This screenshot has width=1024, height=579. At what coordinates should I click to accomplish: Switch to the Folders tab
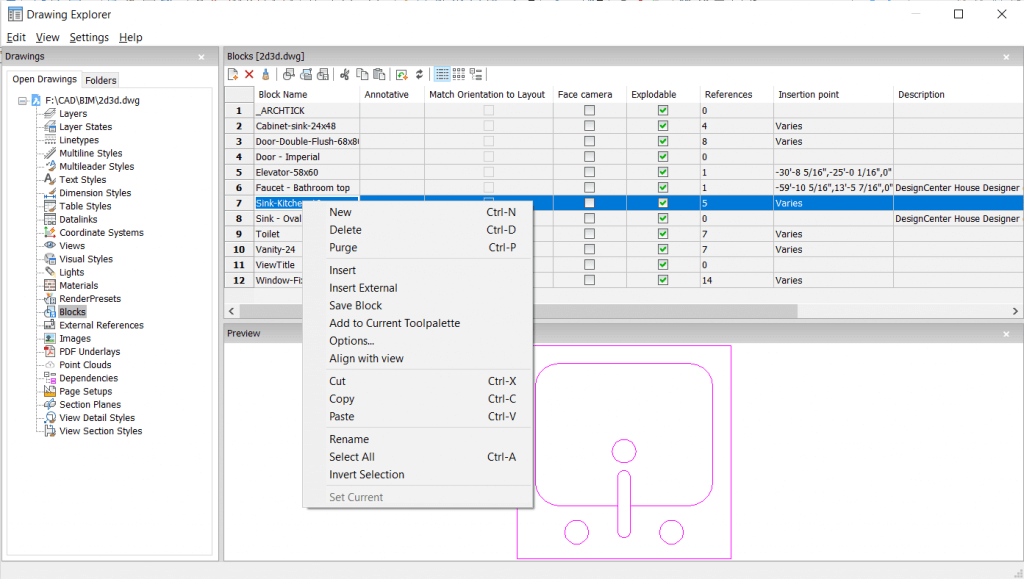[100, 79]
